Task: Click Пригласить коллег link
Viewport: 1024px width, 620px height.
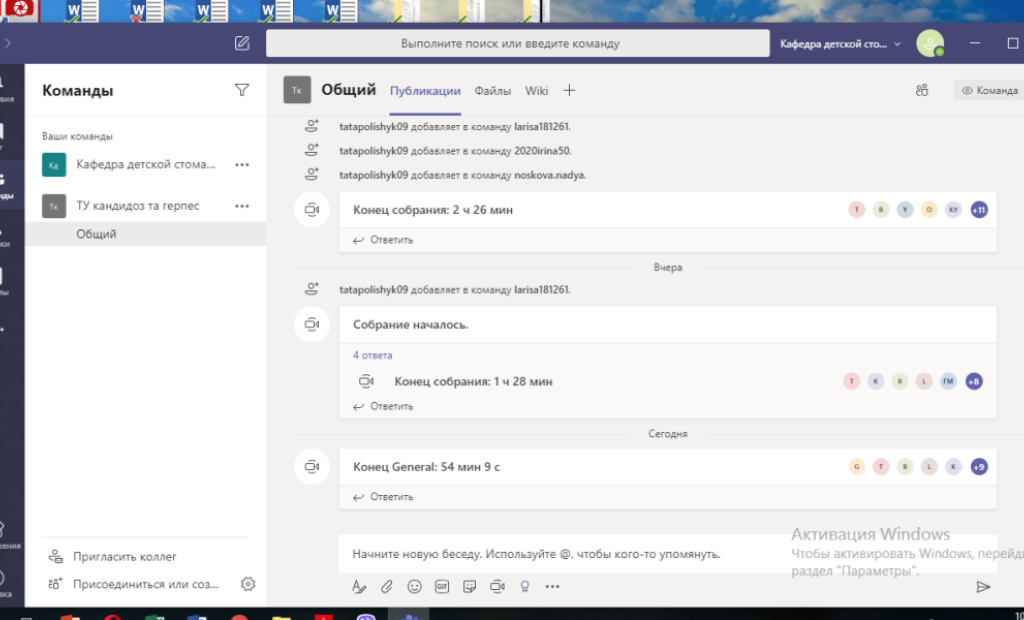Action: (124, 557)
